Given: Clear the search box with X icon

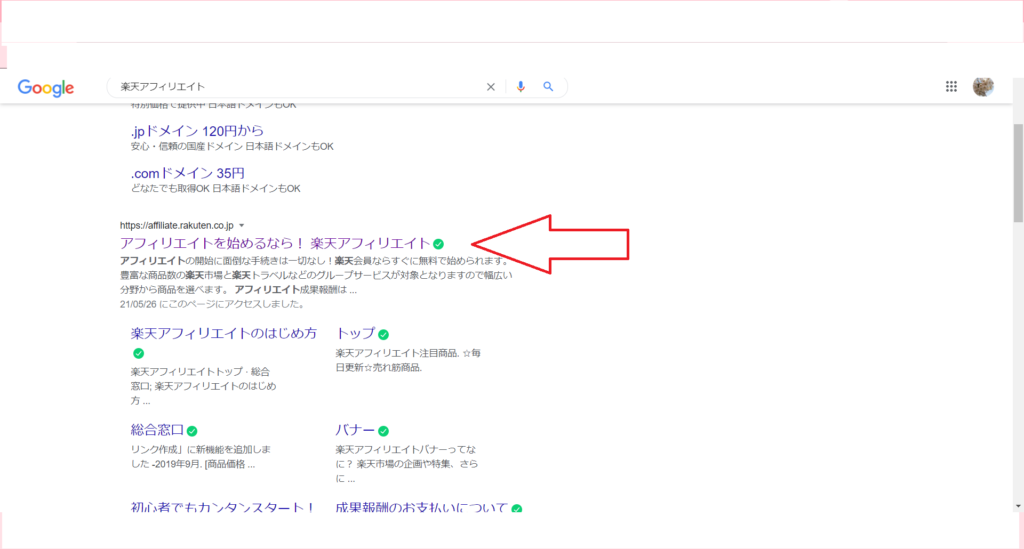Looking at the screenshot, I should coord(490,87).
